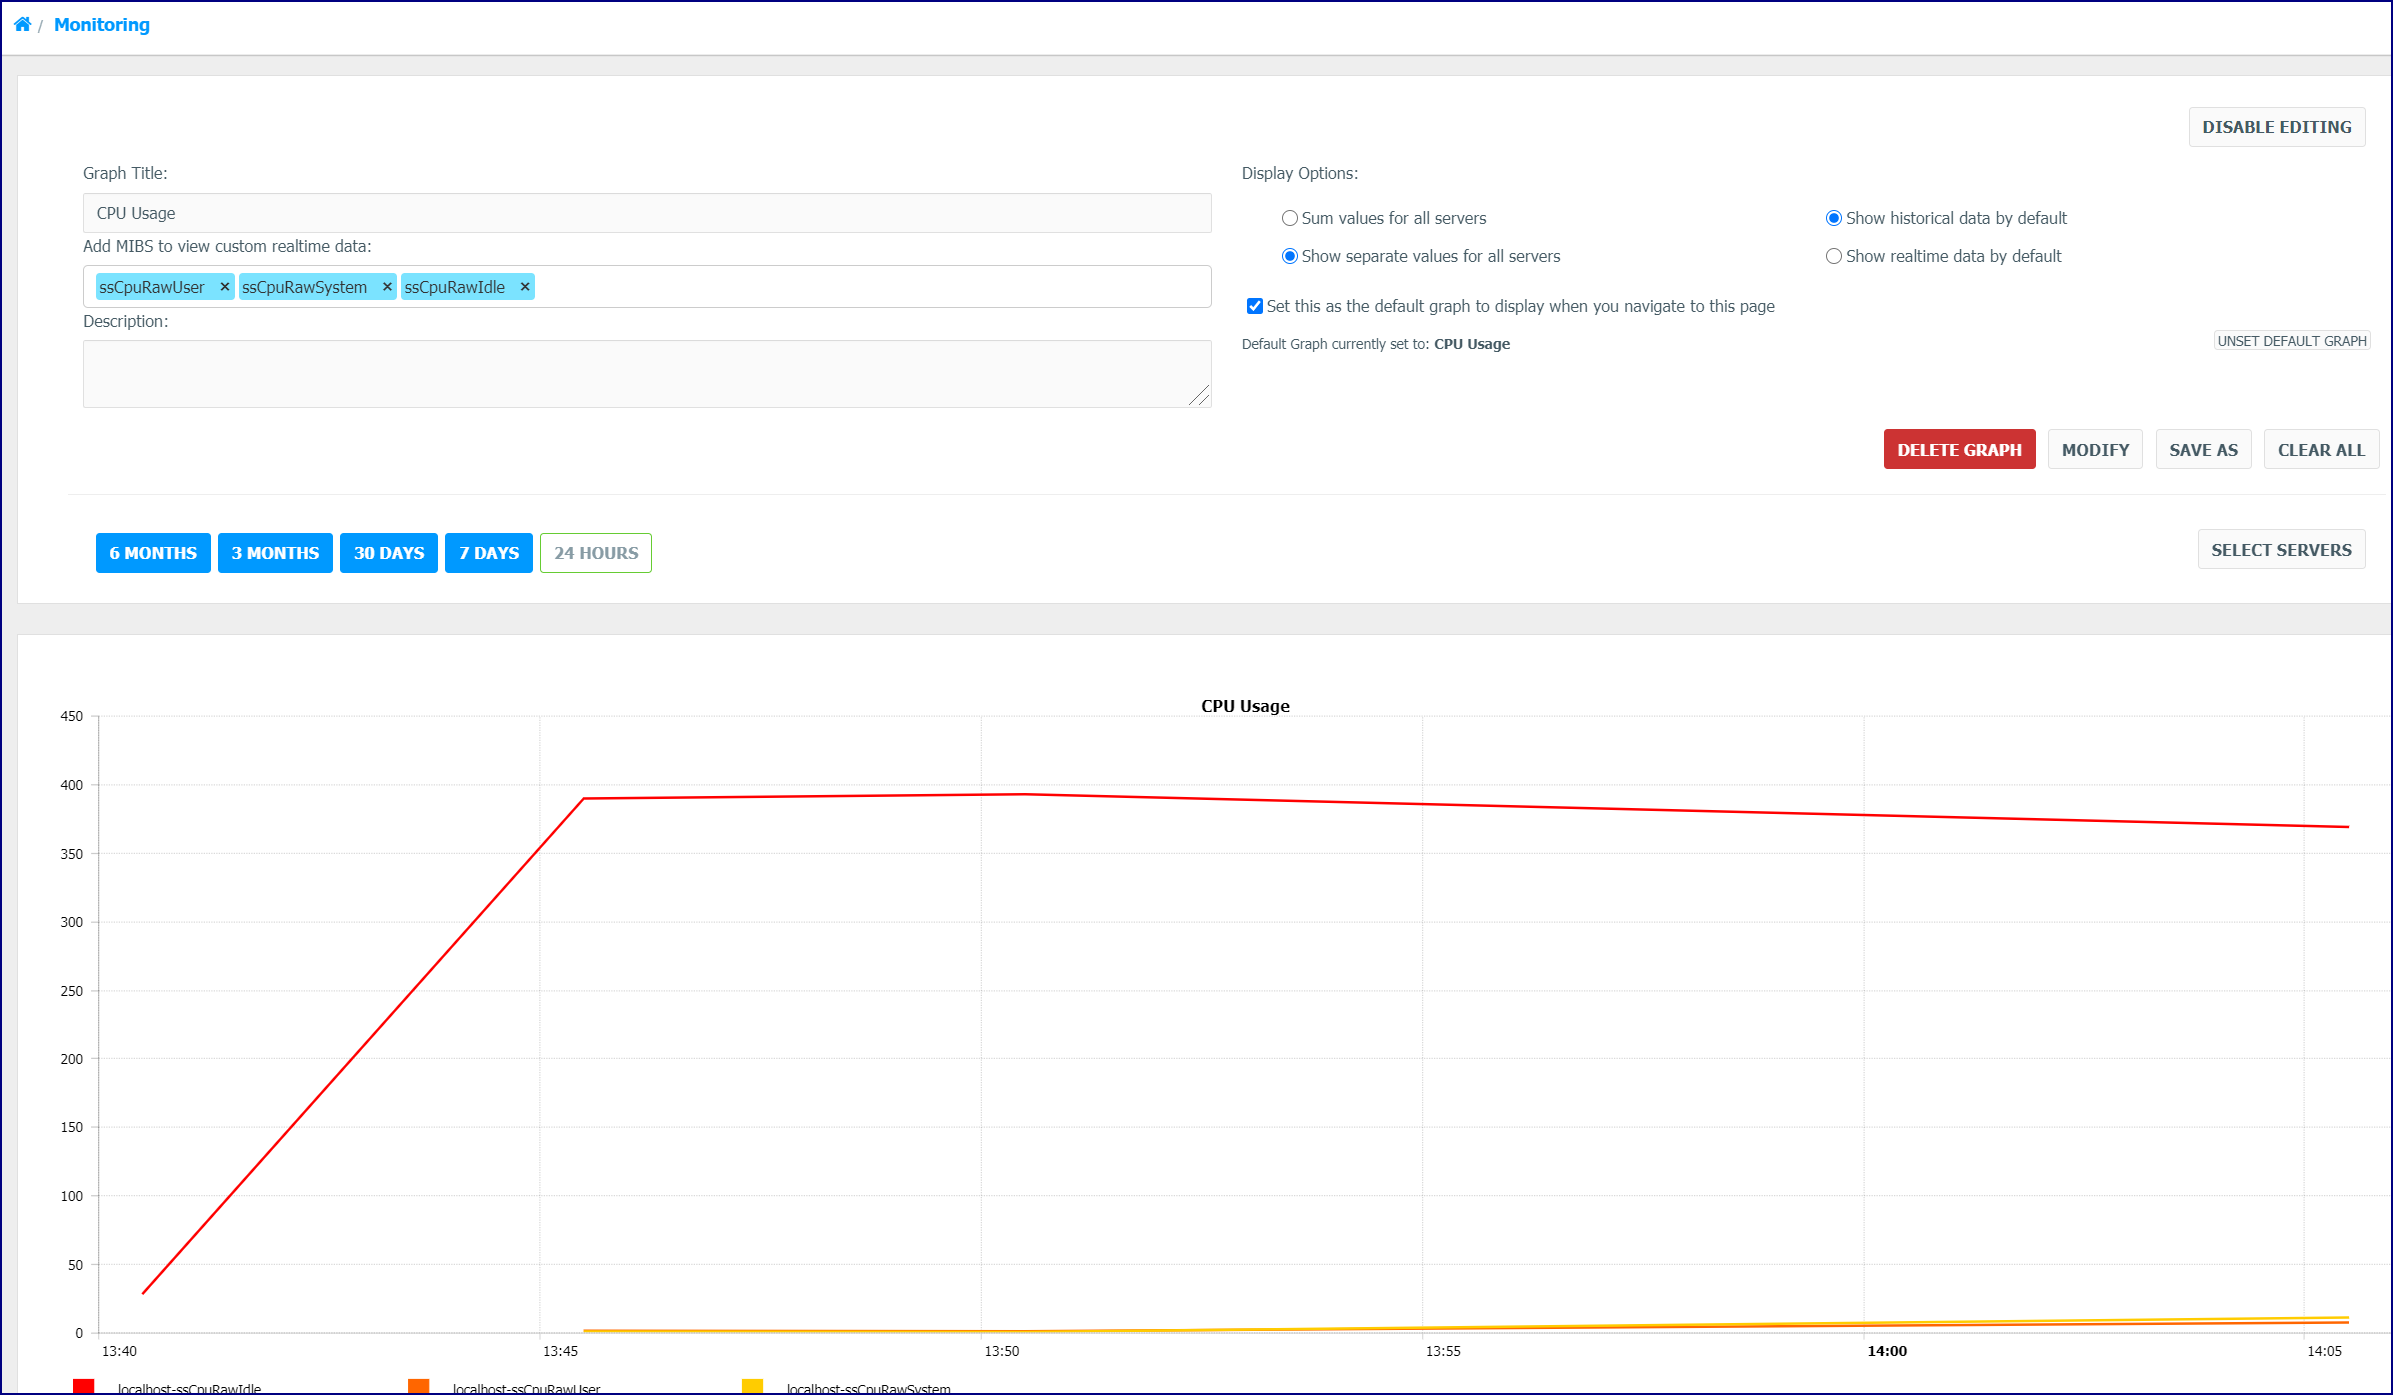The width and height of the screenshot is (2393, 1395).
Task: Choose Show realtime data by default
Action: click(1834, 256)
